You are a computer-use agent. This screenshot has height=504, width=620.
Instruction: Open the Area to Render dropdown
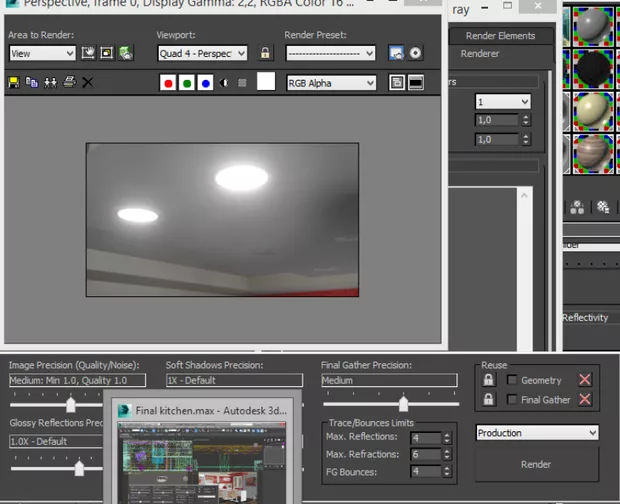tap(42, 53)
